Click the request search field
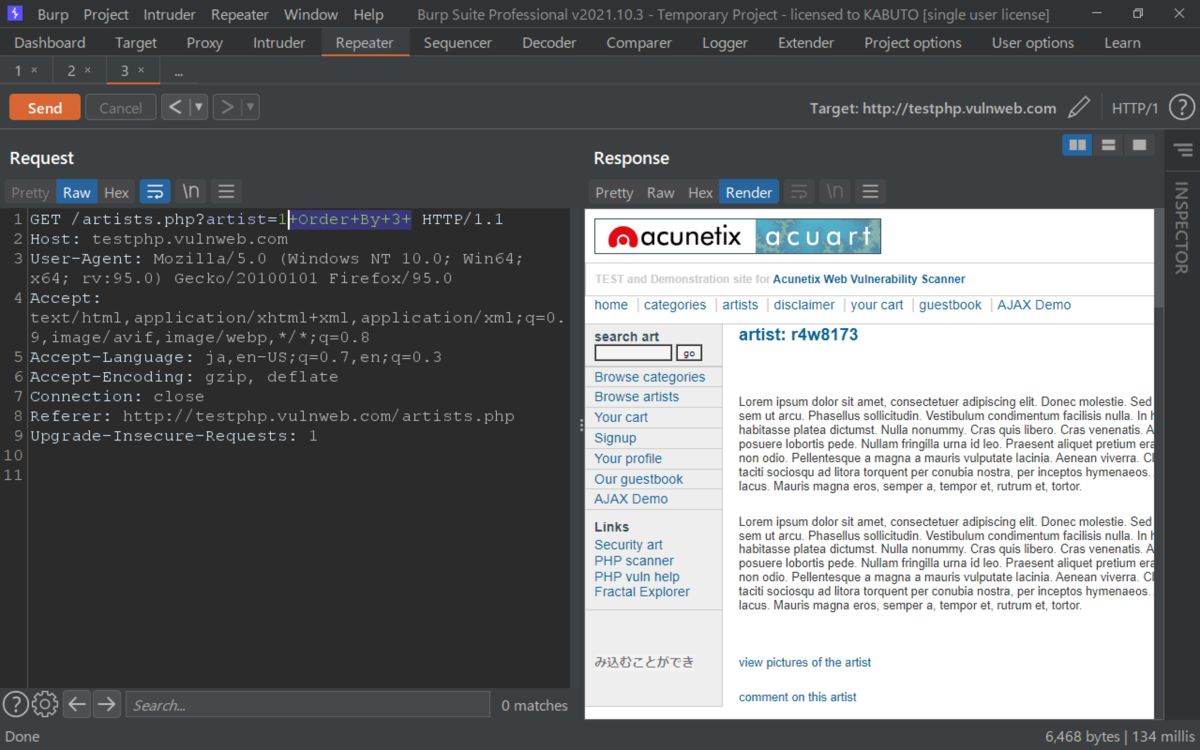Viewport: 1200px width, 750px height. tap(307, 705)
